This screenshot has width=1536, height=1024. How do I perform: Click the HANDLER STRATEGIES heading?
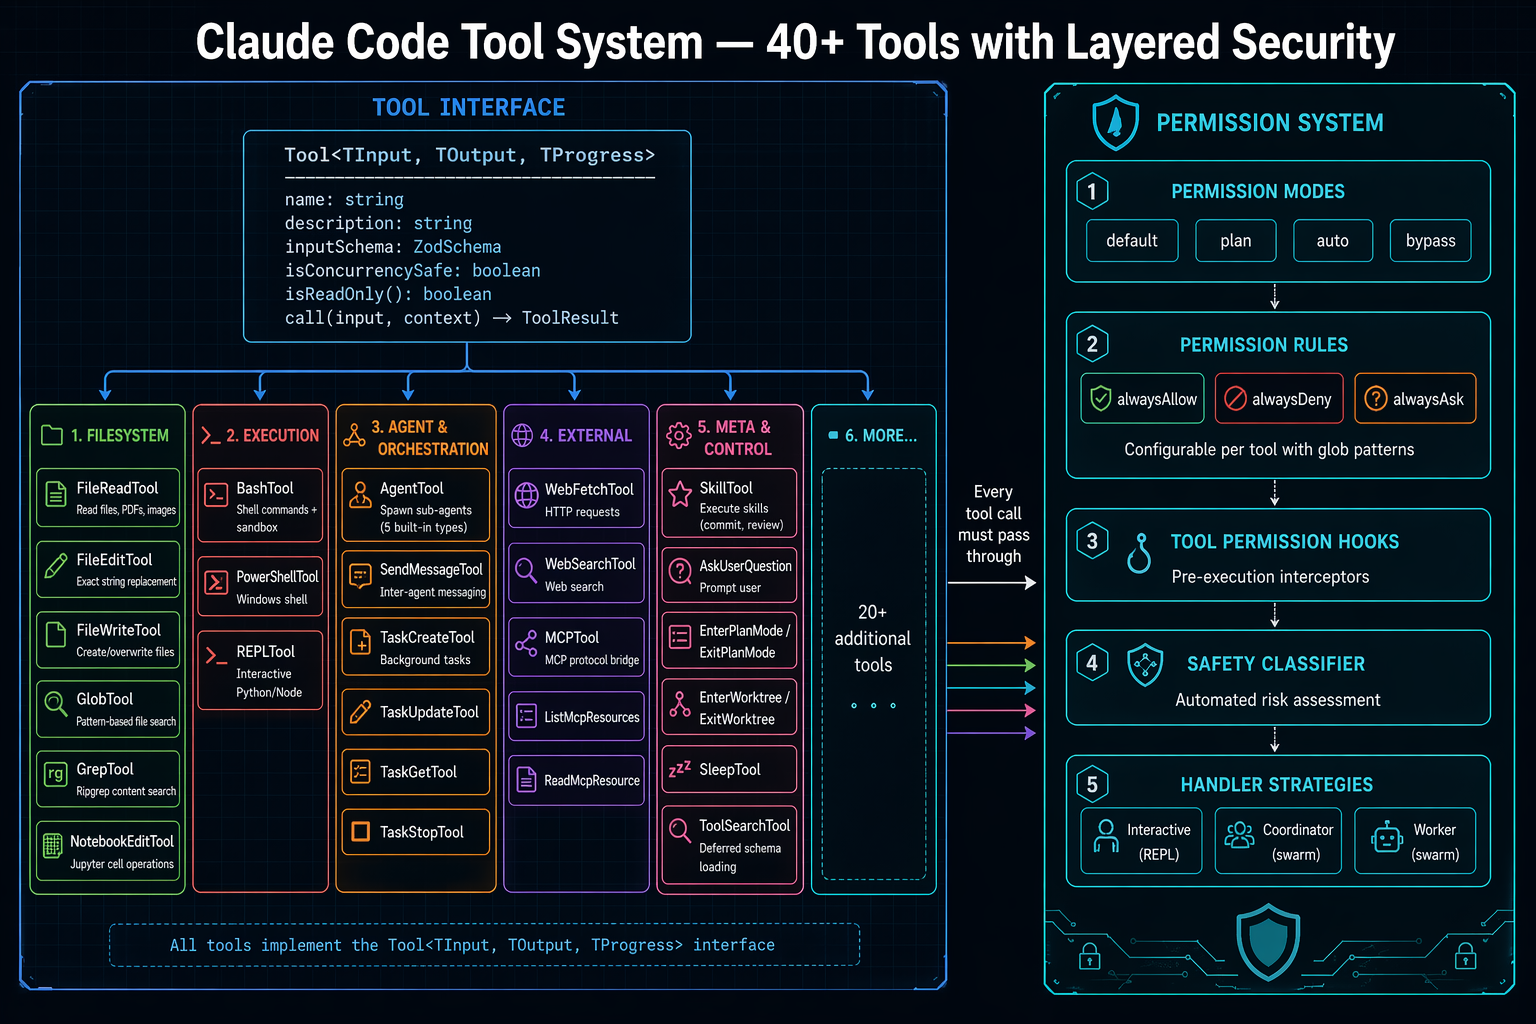point(1277,785)
